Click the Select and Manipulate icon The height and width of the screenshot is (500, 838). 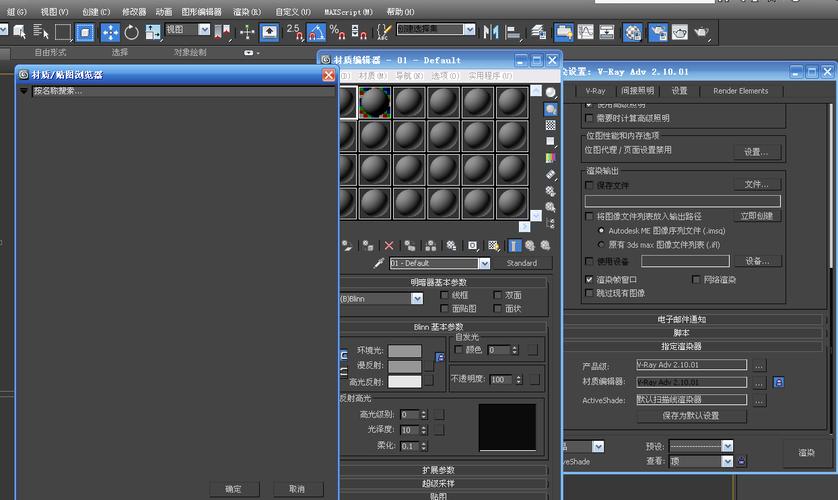247,33
